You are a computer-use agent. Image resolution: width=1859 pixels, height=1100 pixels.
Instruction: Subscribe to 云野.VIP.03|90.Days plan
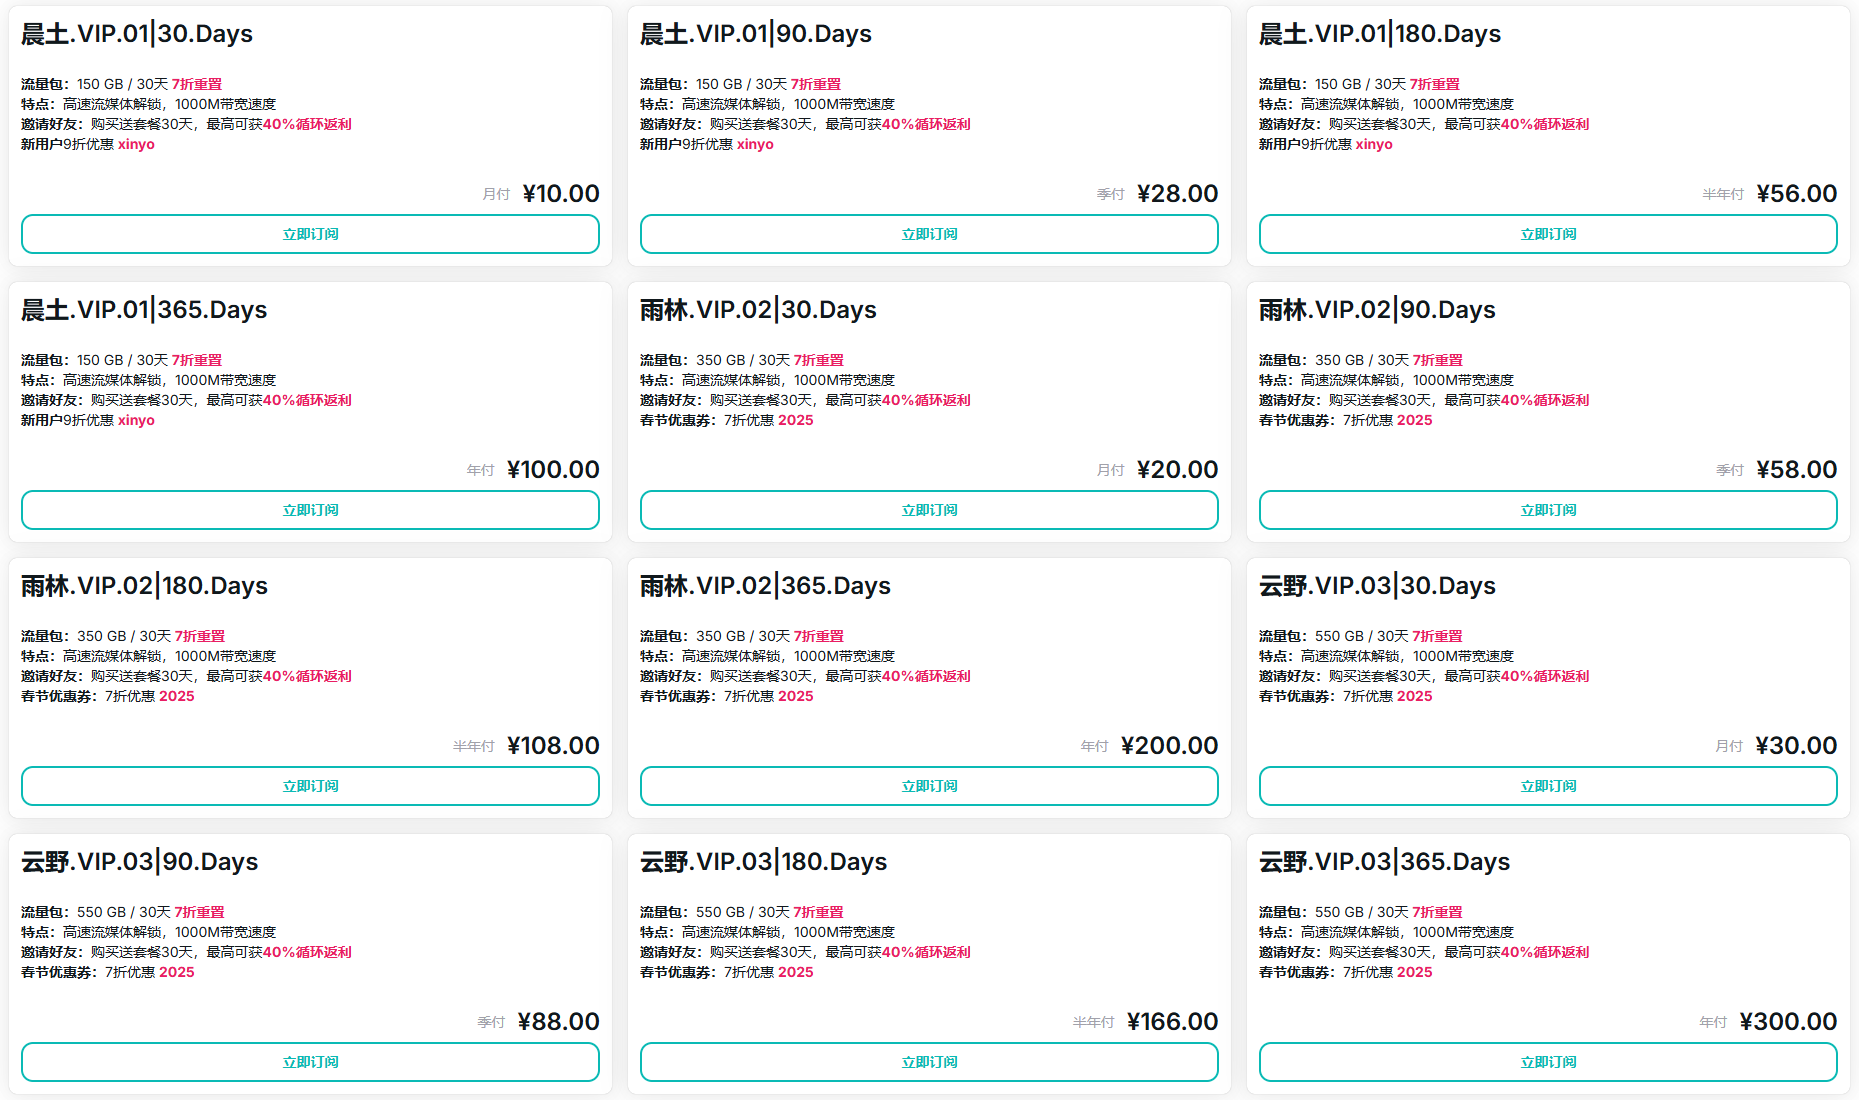[310, 1062]
